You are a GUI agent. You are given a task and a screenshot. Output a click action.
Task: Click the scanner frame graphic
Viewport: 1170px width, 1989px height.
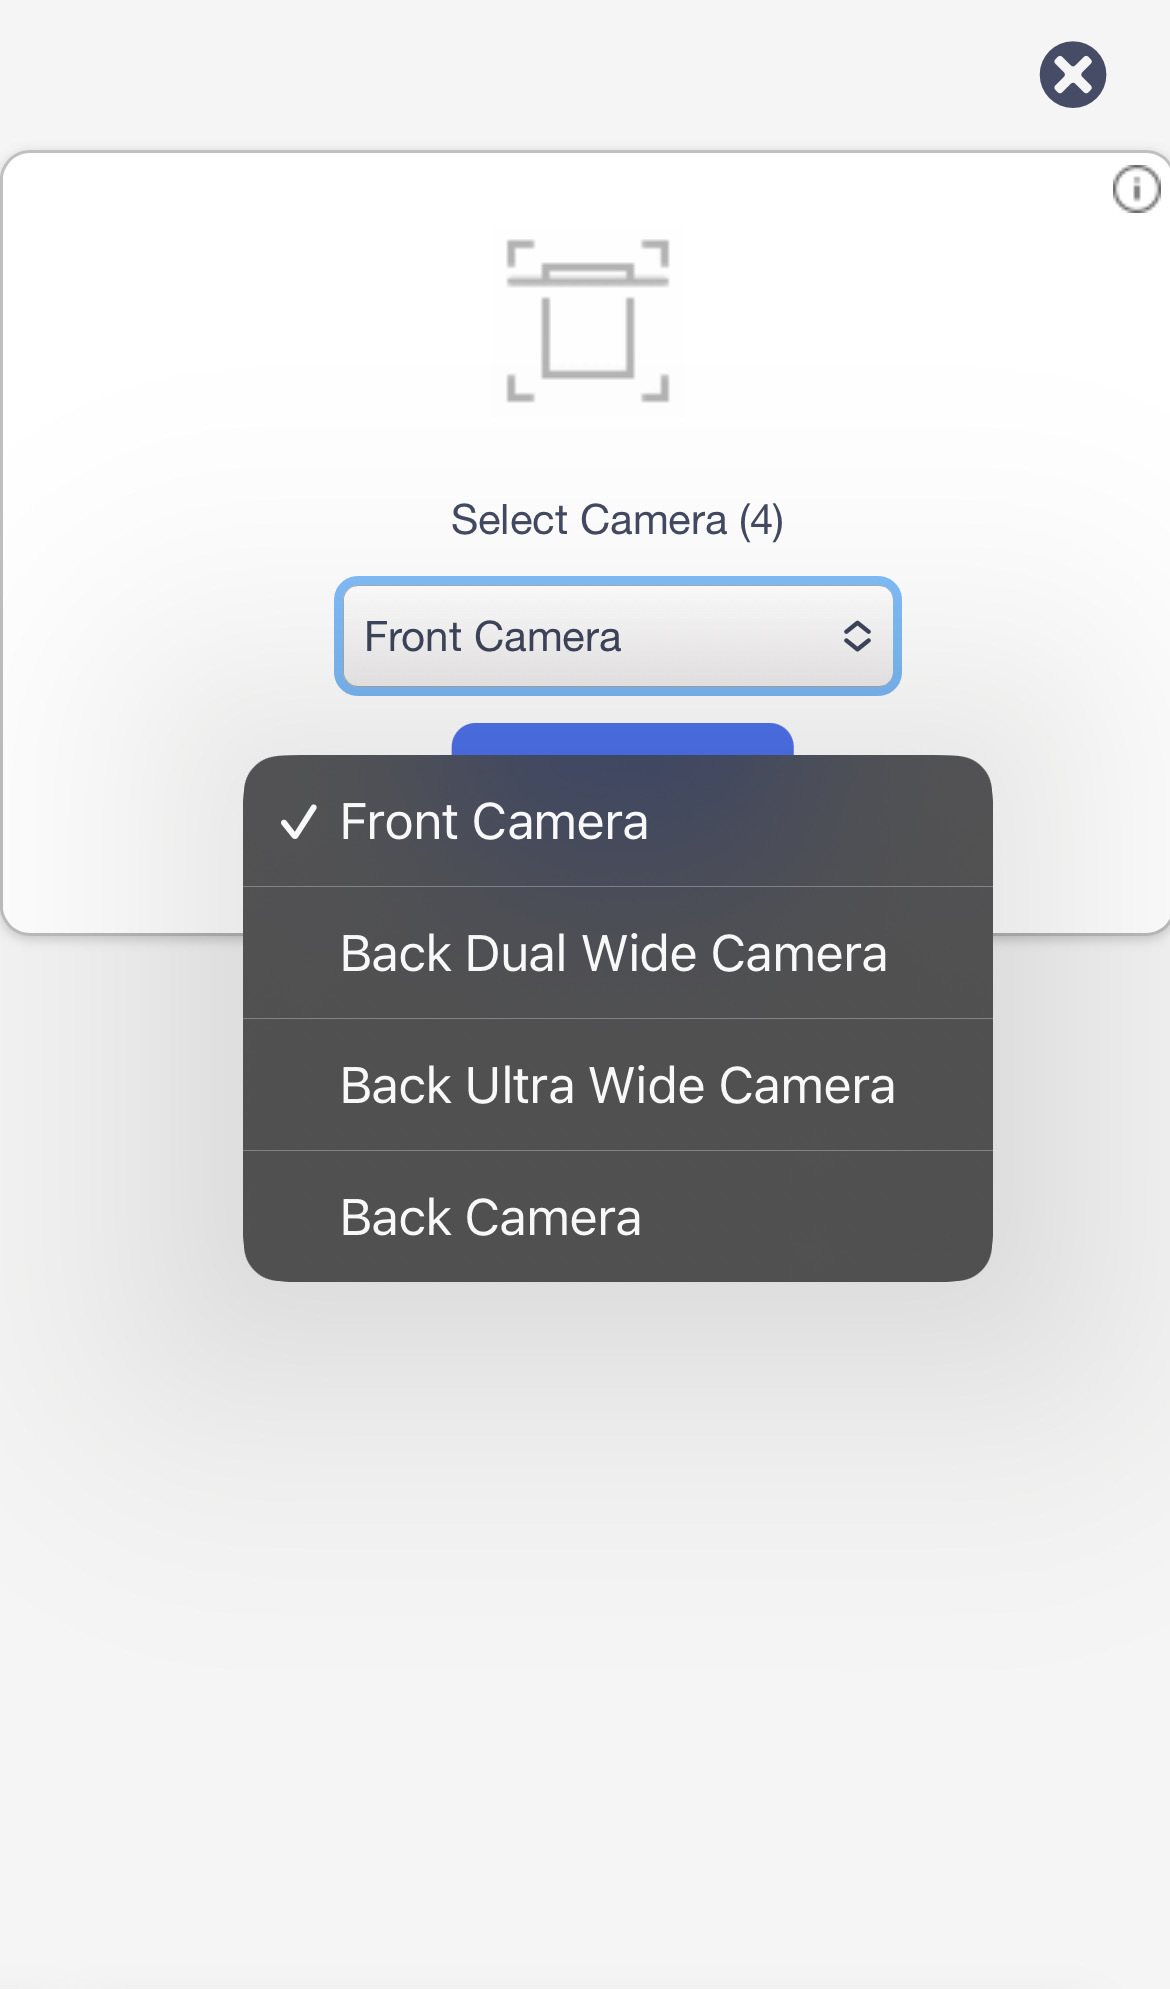tap(588, 321)
